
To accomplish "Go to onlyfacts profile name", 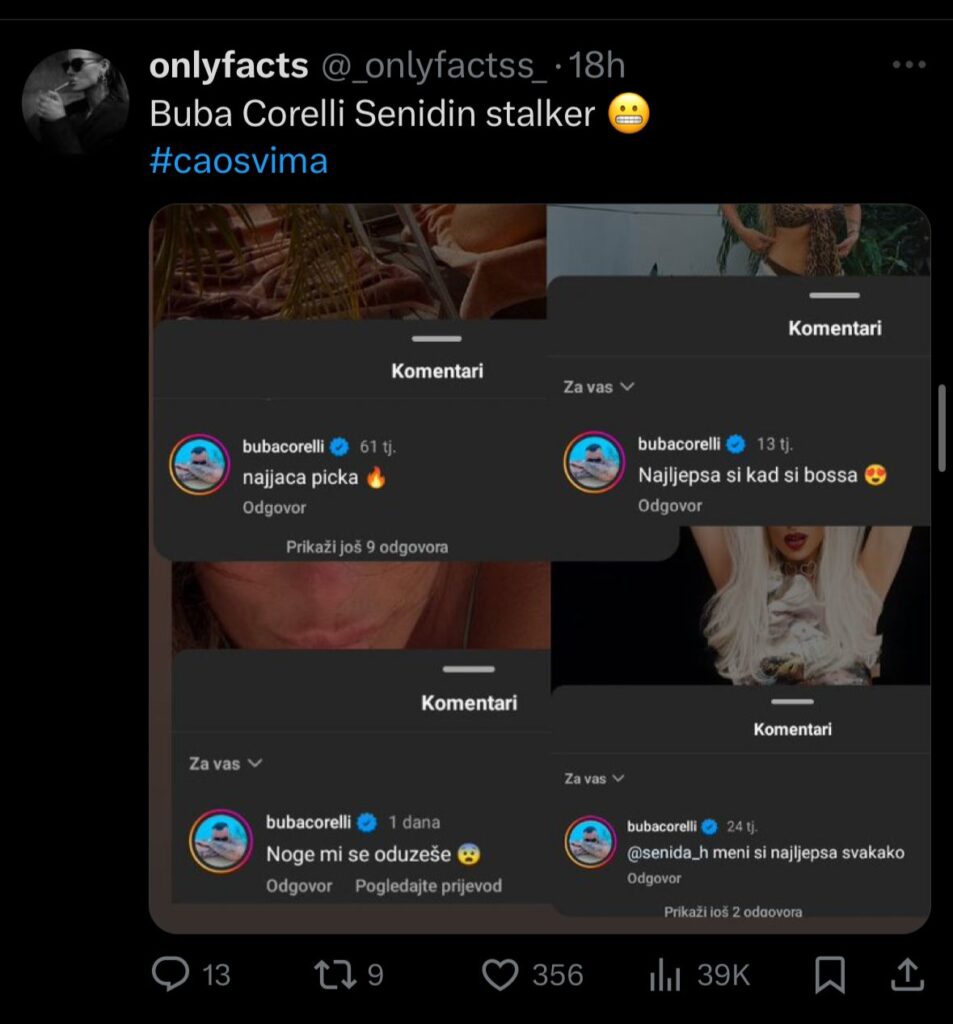I will [x=228, y=66].
